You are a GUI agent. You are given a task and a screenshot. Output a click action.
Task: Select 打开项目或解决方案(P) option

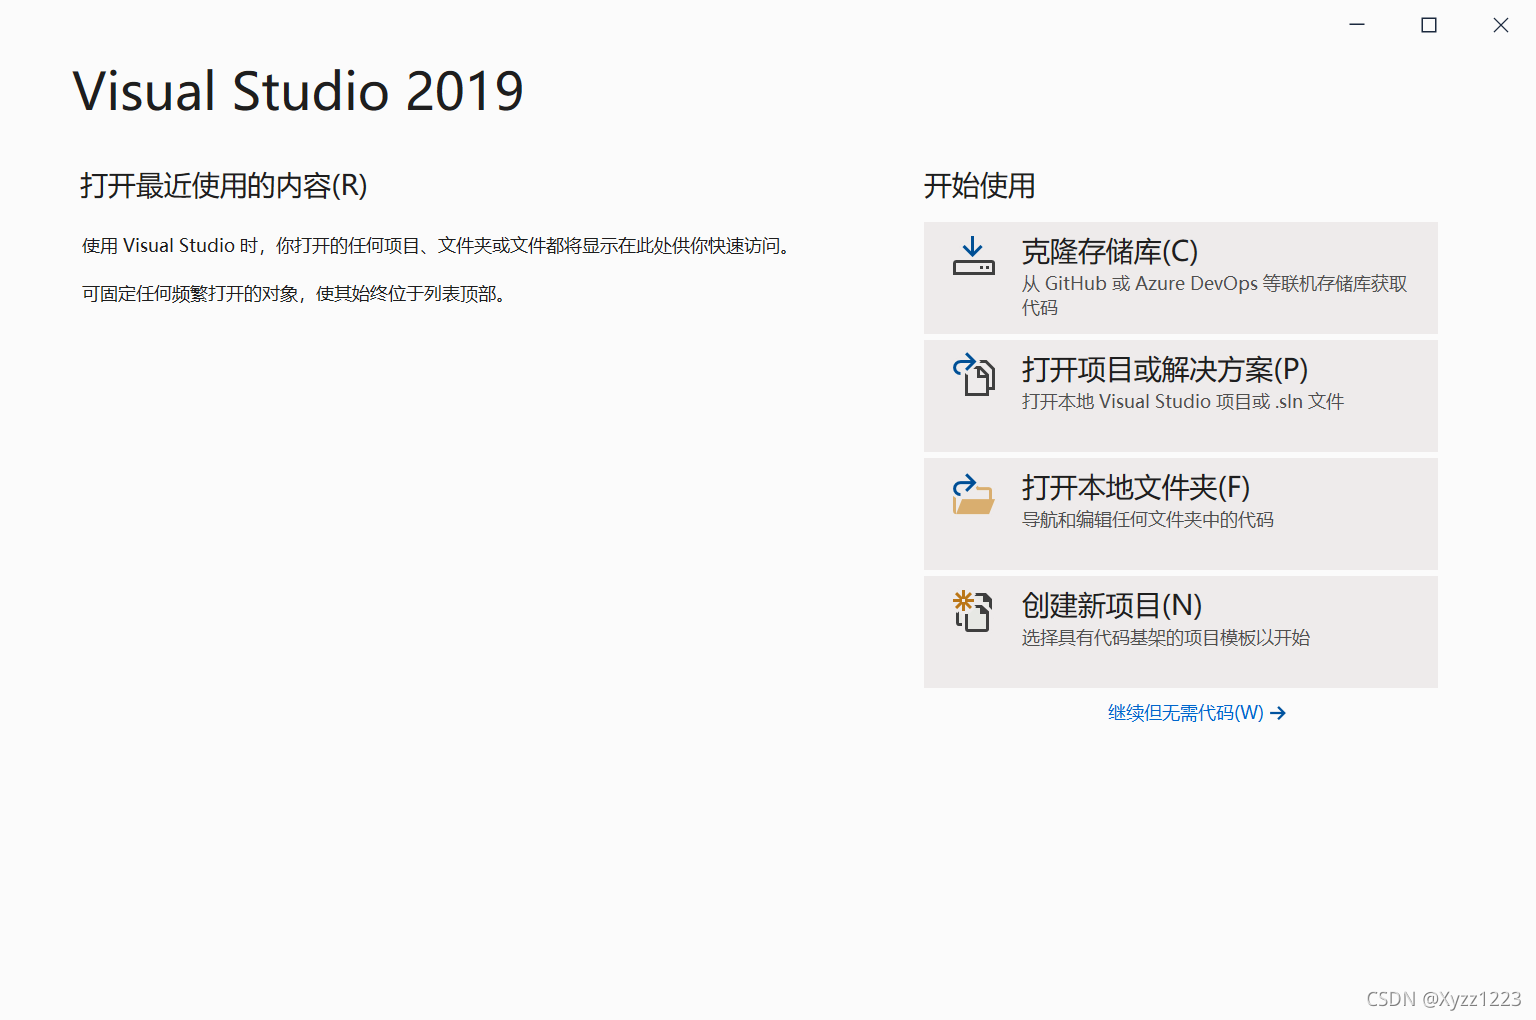click(x=1181, y=396)
